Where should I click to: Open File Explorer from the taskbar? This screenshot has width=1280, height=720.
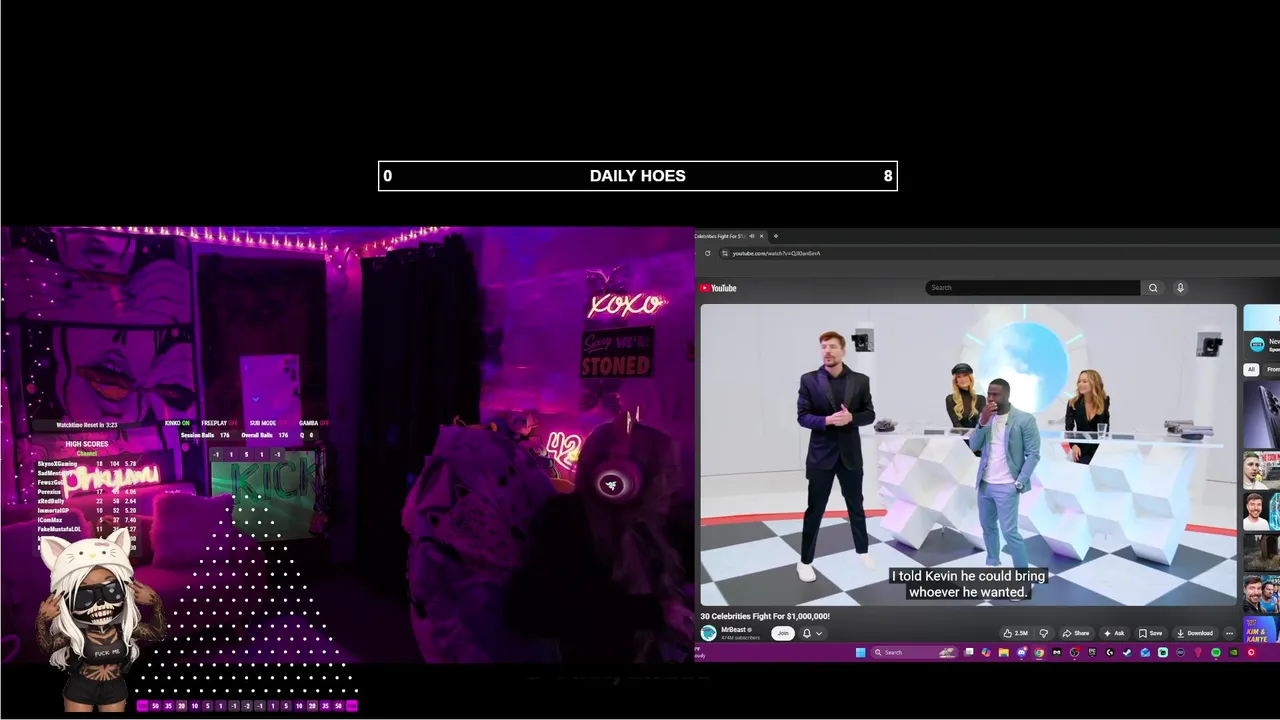(1004, 652)
